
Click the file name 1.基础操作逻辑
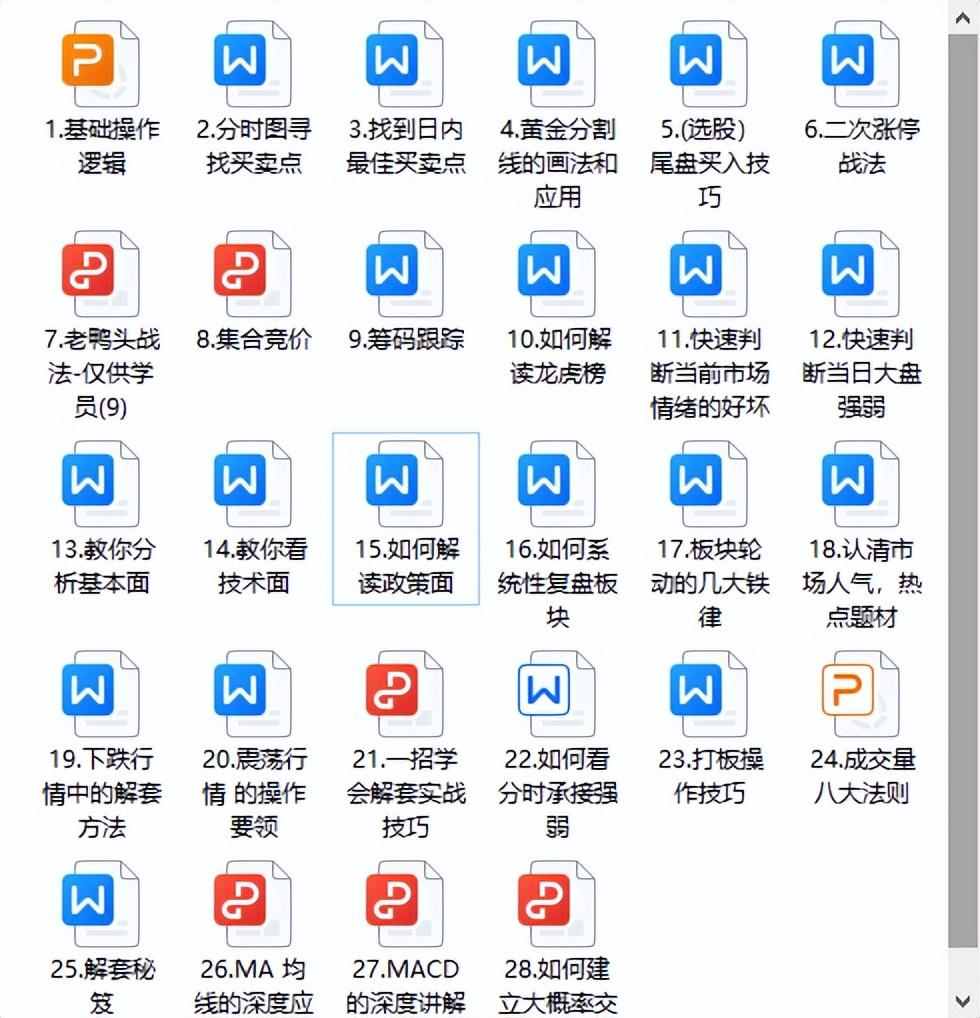(x=102, y=146)
